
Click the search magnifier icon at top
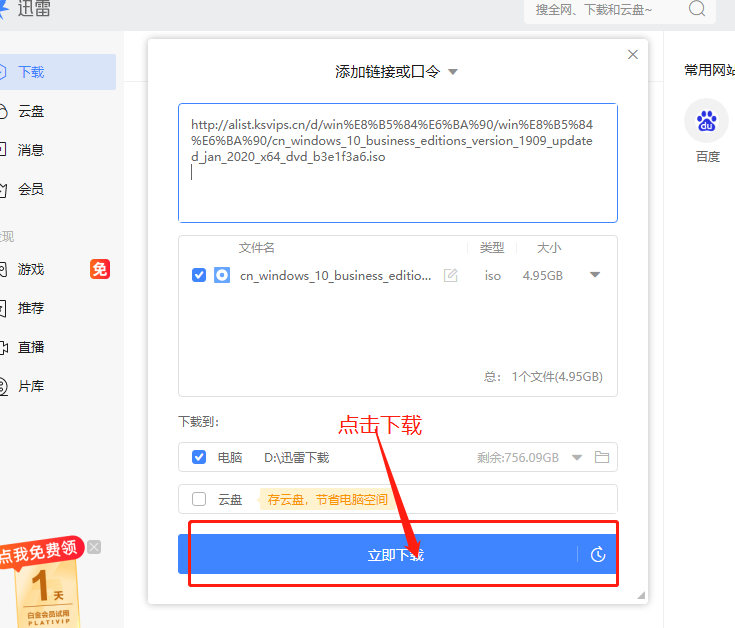pos(697,8)
